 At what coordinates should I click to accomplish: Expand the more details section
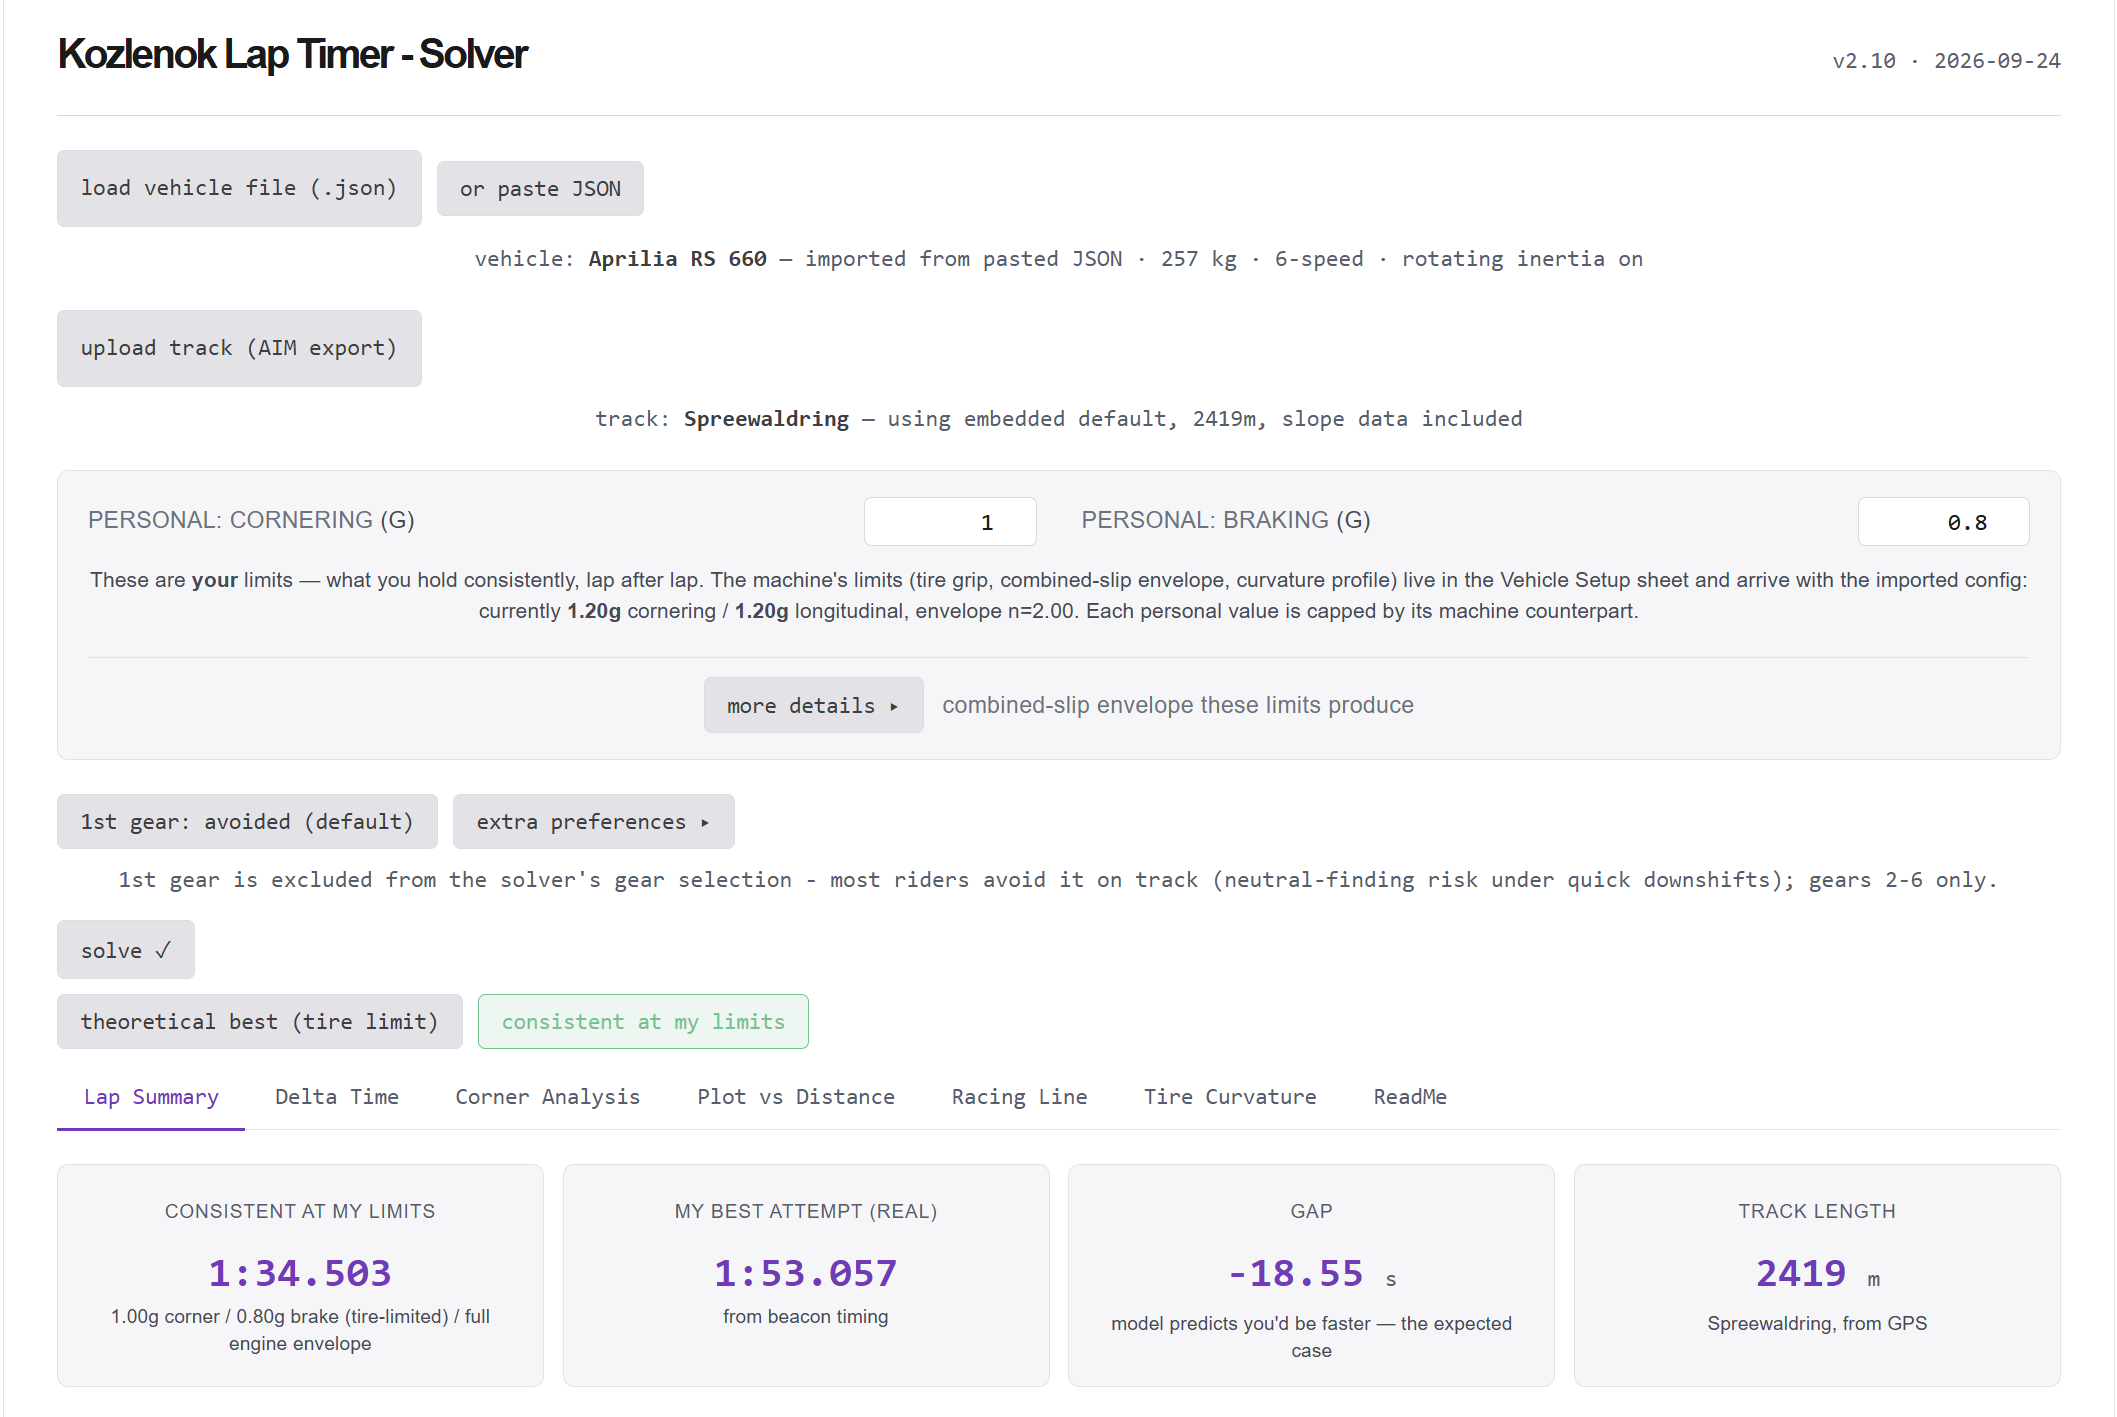(813, 705)
